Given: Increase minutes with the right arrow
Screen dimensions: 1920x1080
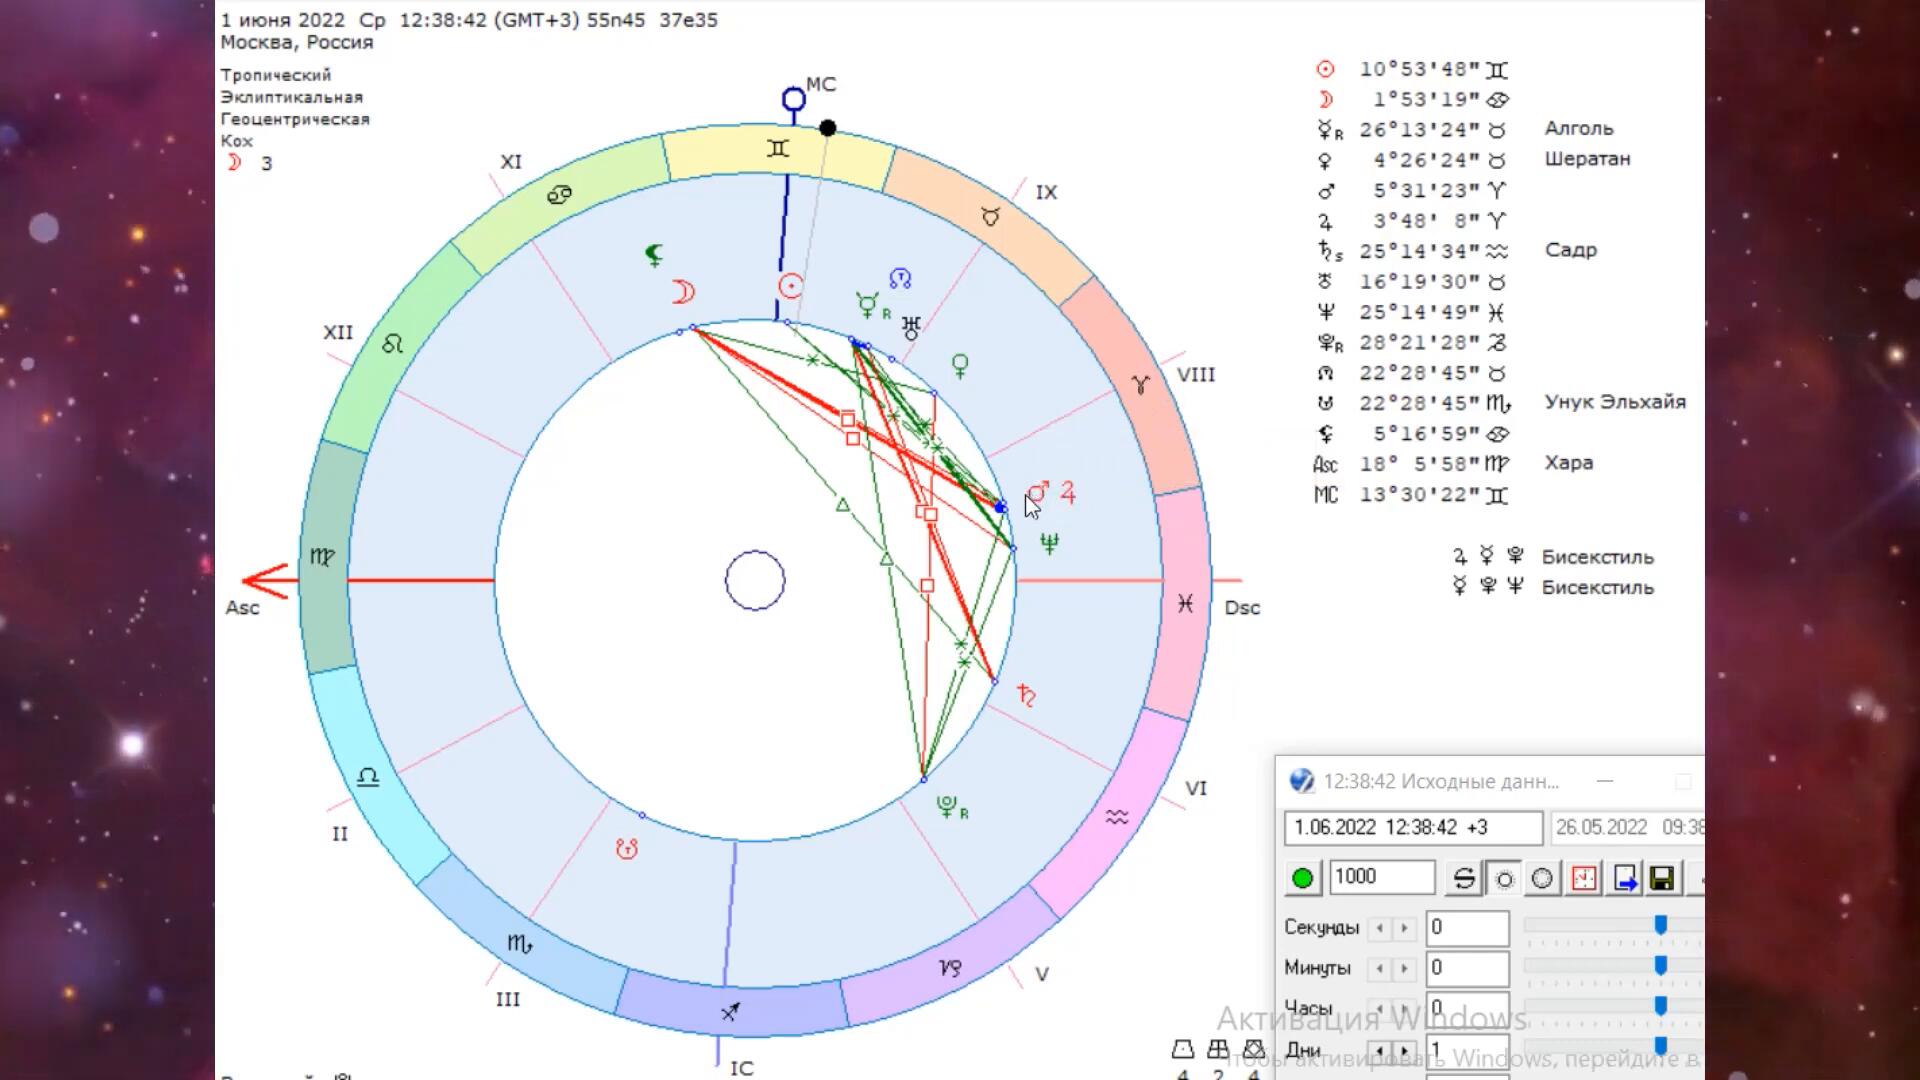Looking at the screenshot, I should click(1404, 968).
